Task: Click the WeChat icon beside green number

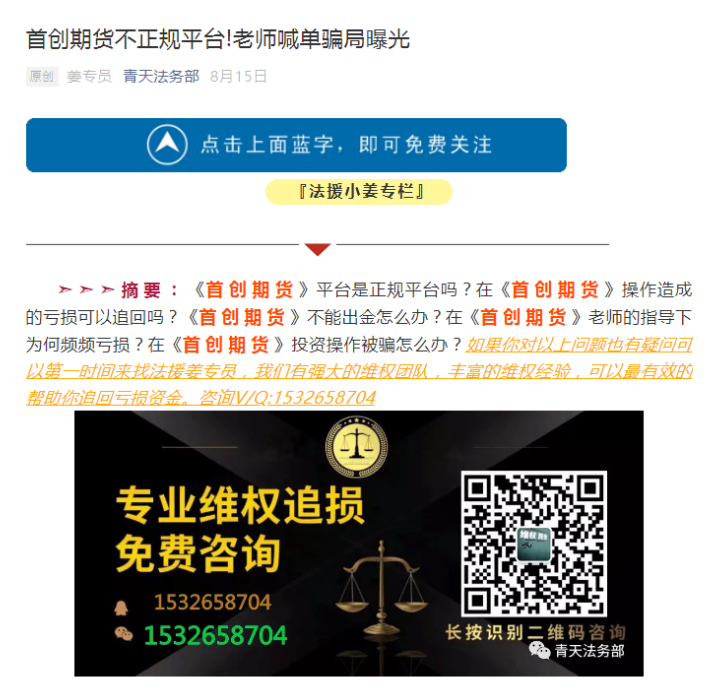Action: [123, 634]
